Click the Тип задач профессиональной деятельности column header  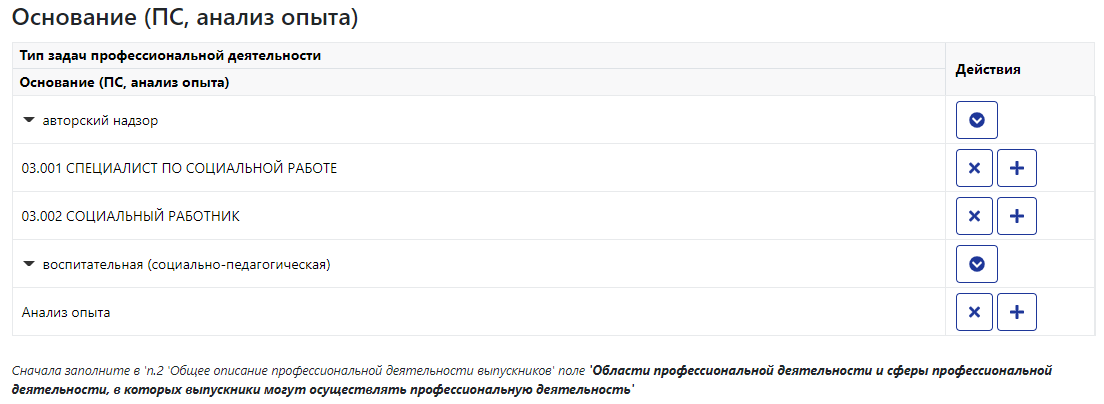point(170,56)
